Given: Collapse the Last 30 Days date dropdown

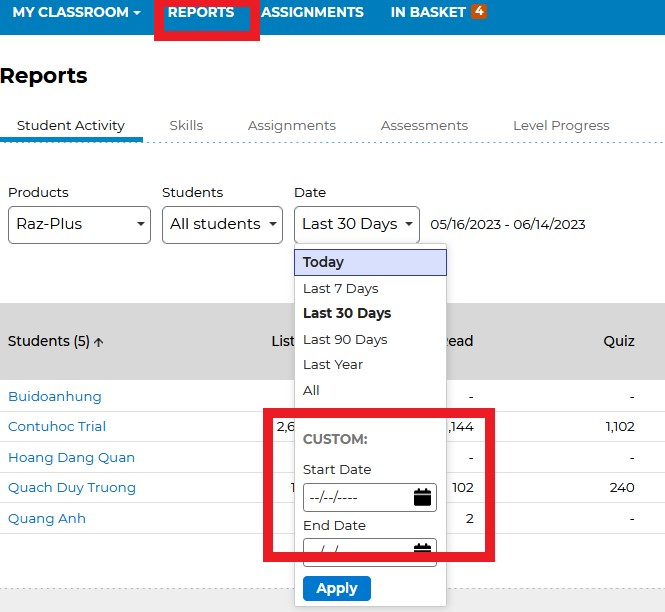Looking at the screenshot, I should click(x=359, y=224).
